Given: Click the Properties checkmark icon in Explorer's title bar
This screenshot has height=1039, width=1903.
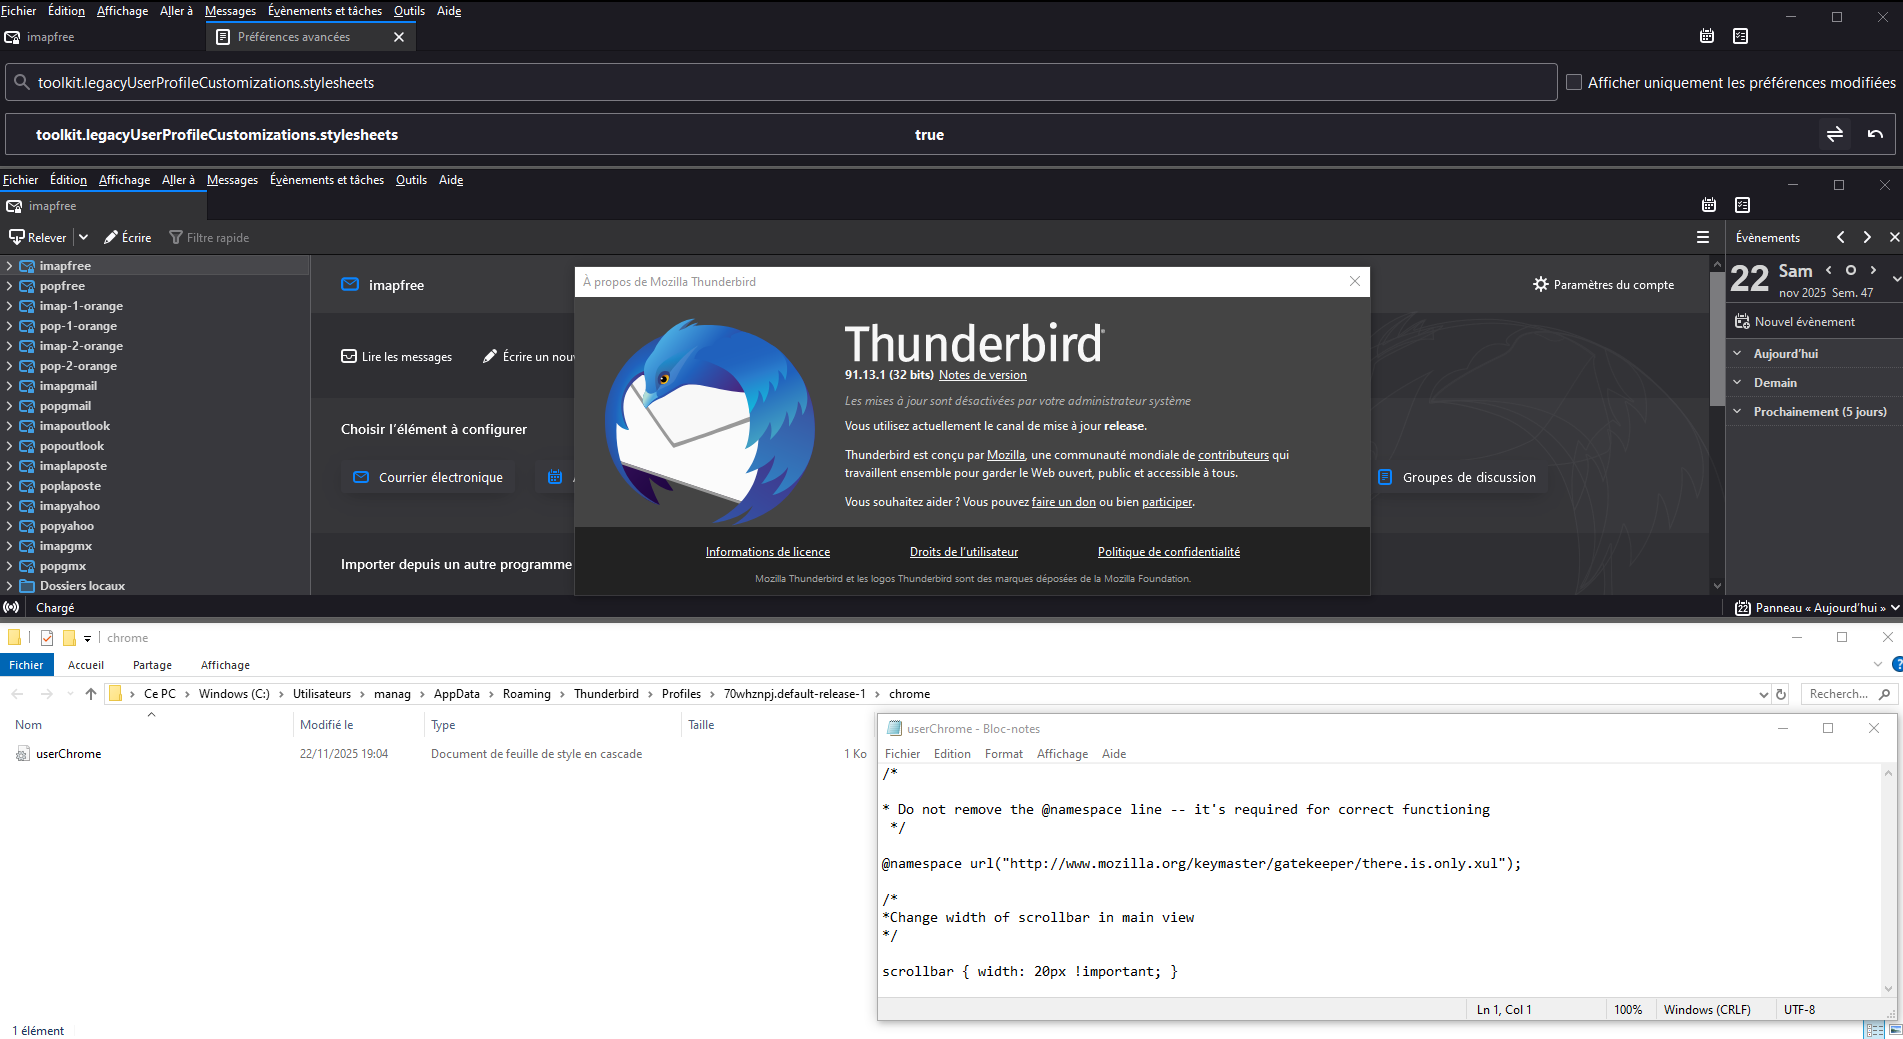Looking at the screenshot, I should pyautogui.click(x=47, y=638).
